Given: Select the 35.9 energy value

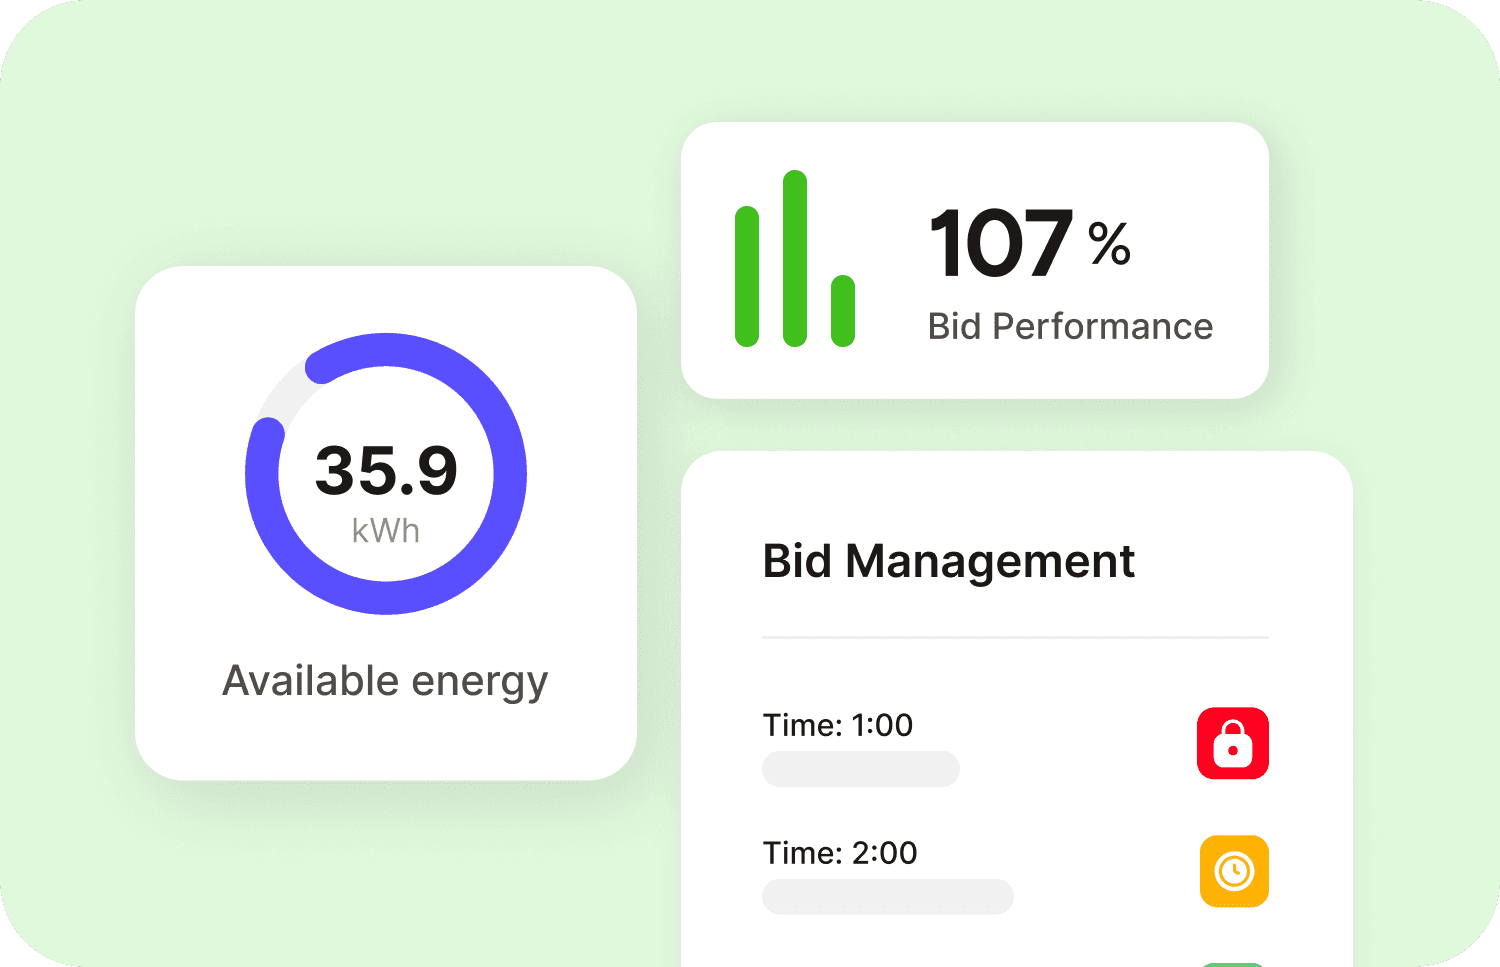Looking at the screenshot, I should point(387,470).
